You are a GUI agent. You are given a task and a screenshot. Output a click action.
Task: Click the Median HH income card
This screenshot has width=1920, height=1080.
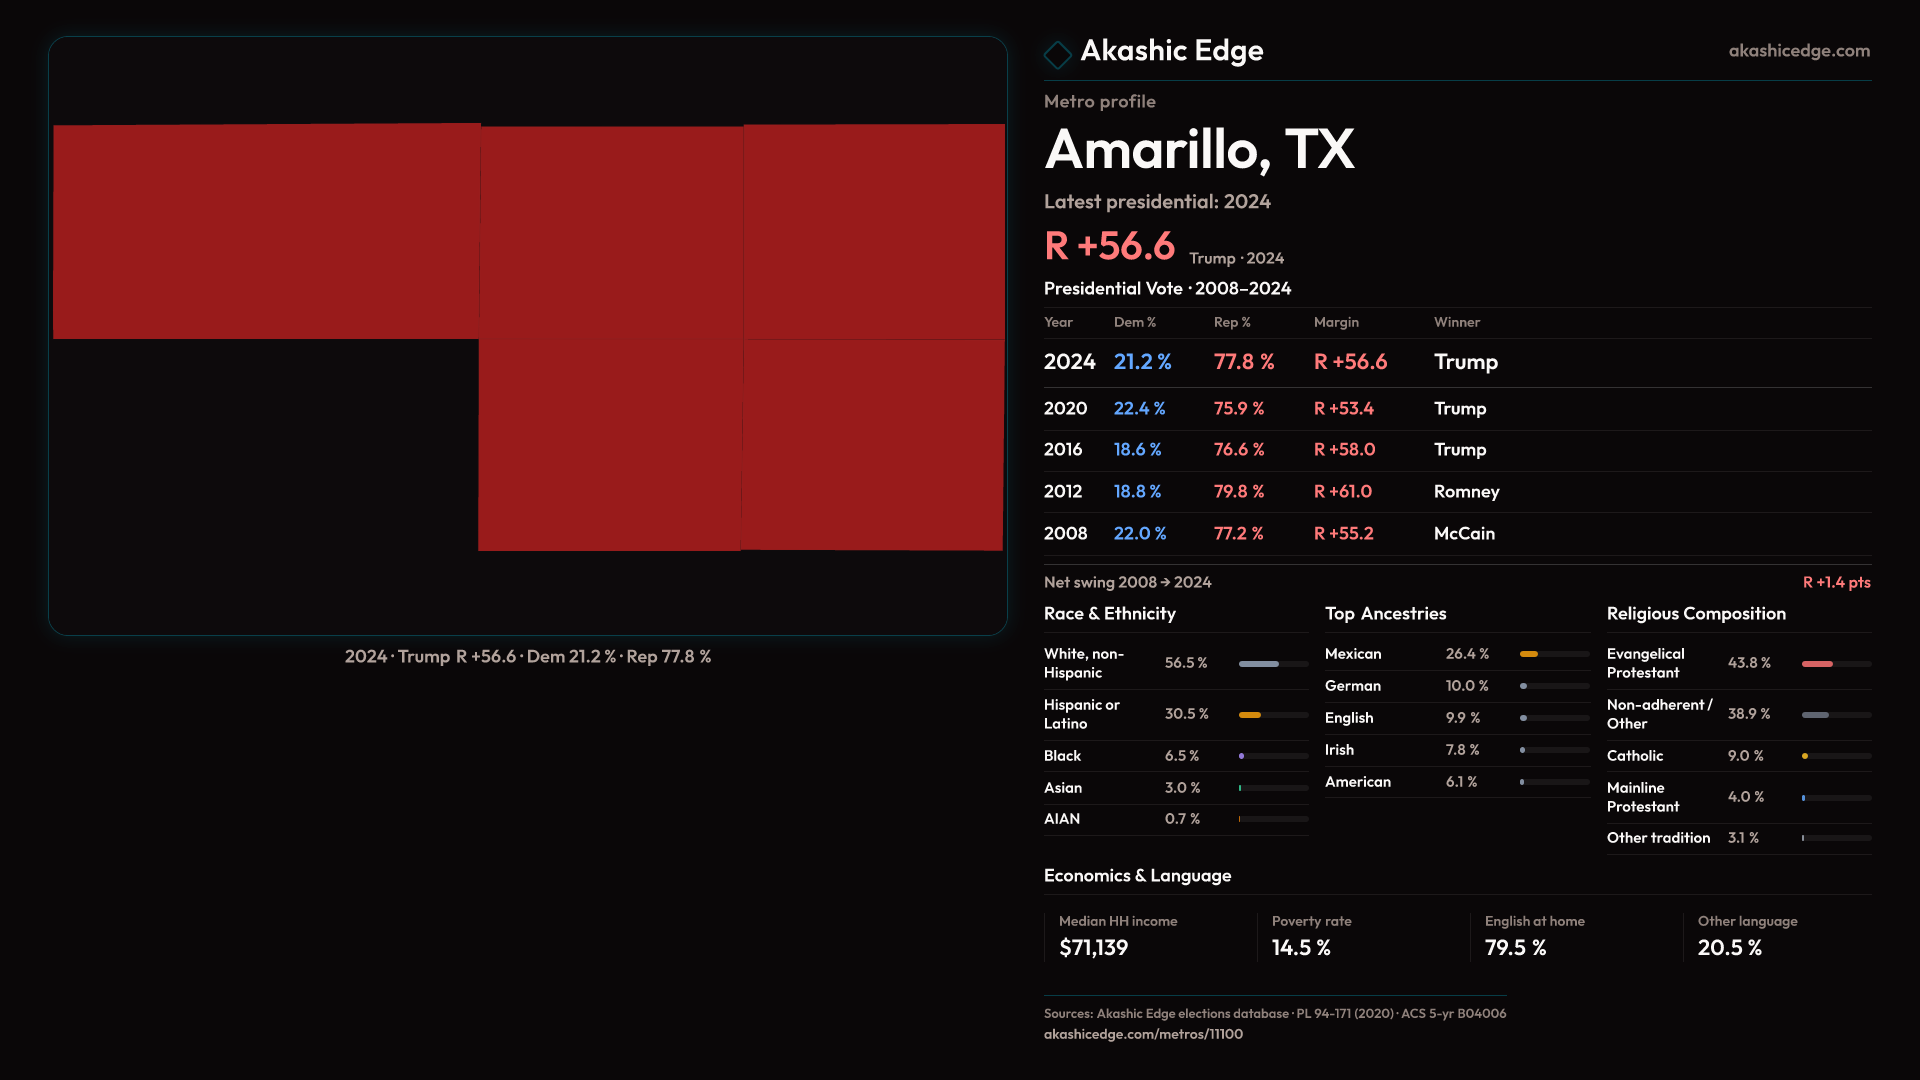pyautogui.click(x=1118, y=936)
